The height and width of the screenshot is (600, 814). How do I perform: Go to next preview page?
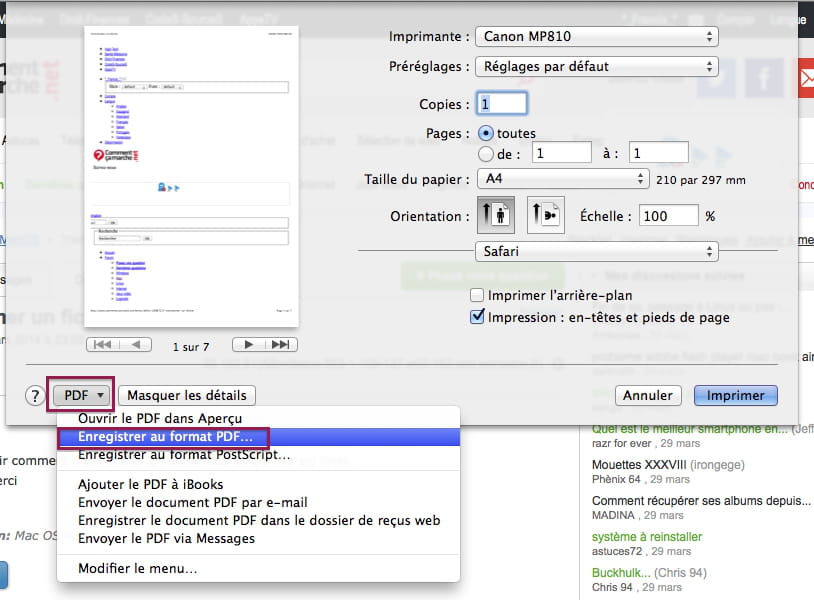[x=249, y=345]
